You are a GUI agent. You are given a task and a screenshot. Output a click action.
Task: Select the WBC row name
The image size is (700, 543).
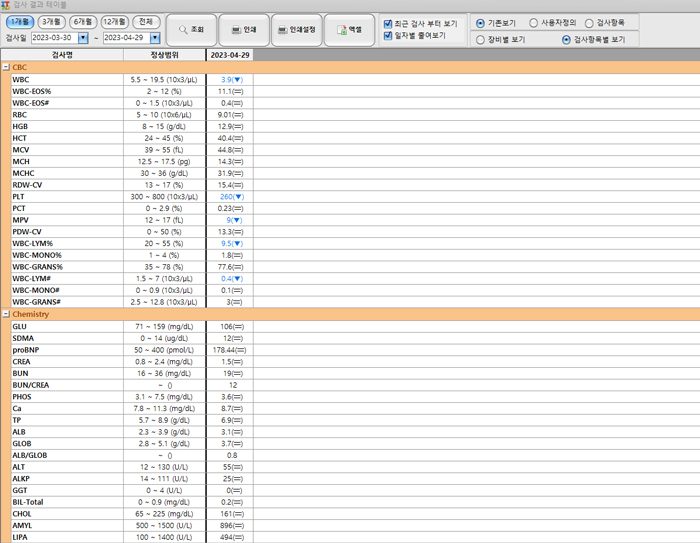[21, 80]
